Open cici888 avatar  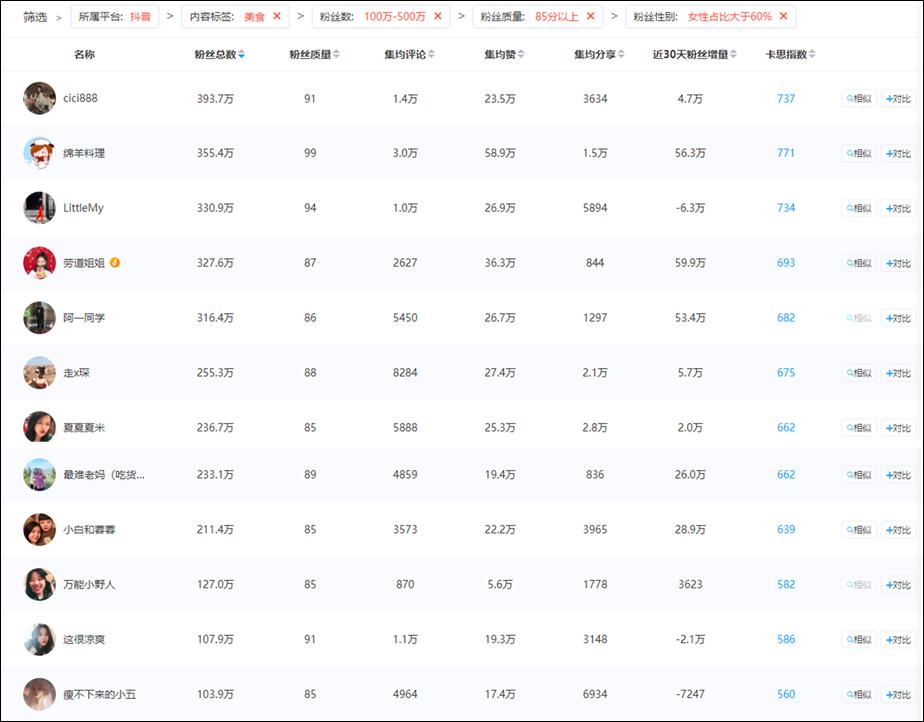pos(39,98)
